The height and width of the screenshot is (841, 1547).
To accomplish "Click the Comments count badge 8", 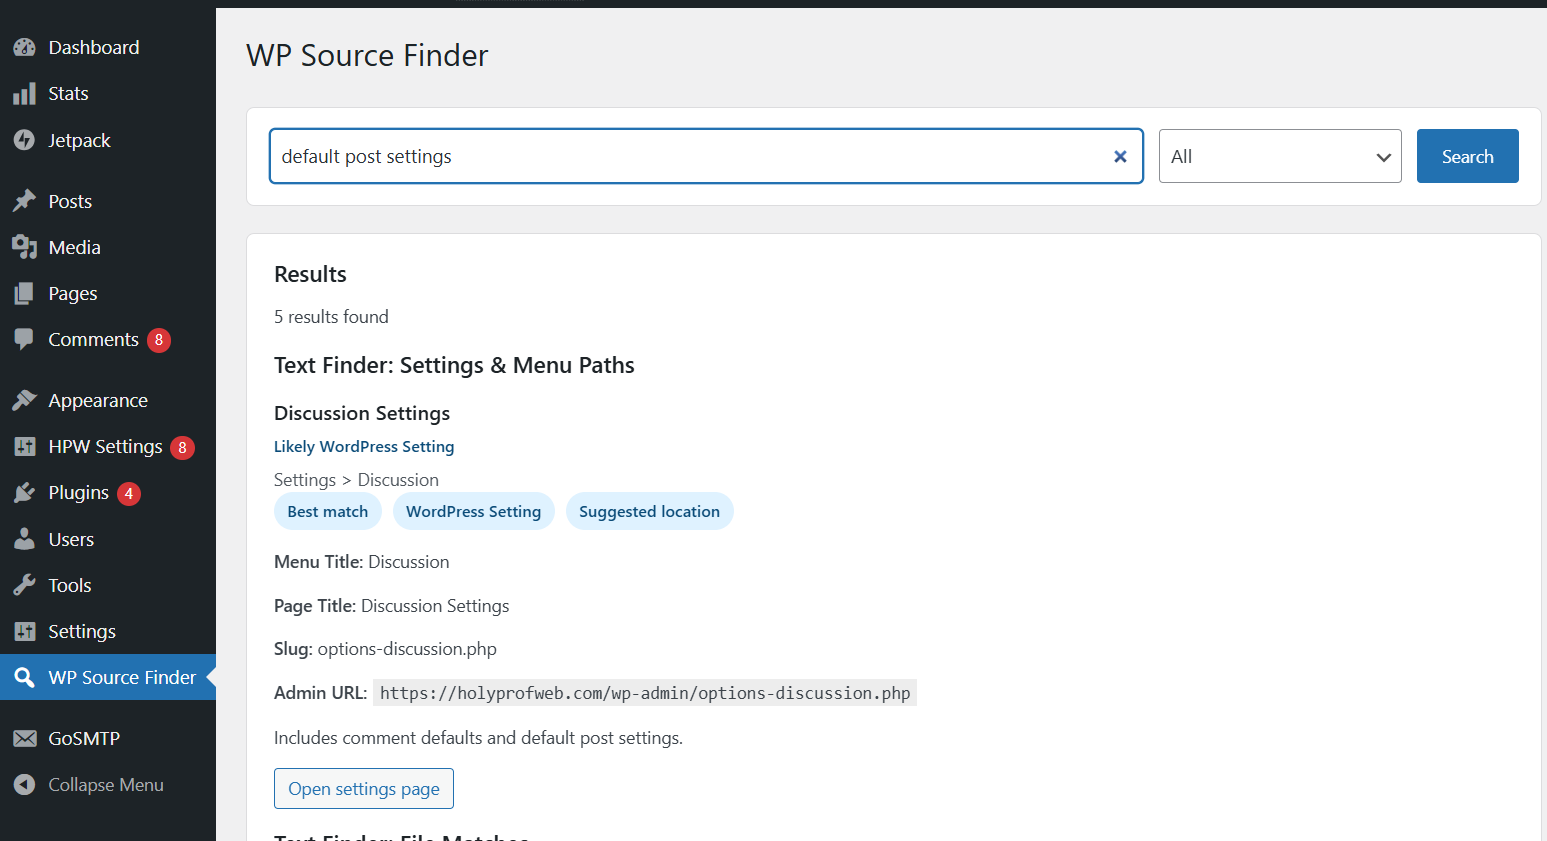I will tap(159, 340).
